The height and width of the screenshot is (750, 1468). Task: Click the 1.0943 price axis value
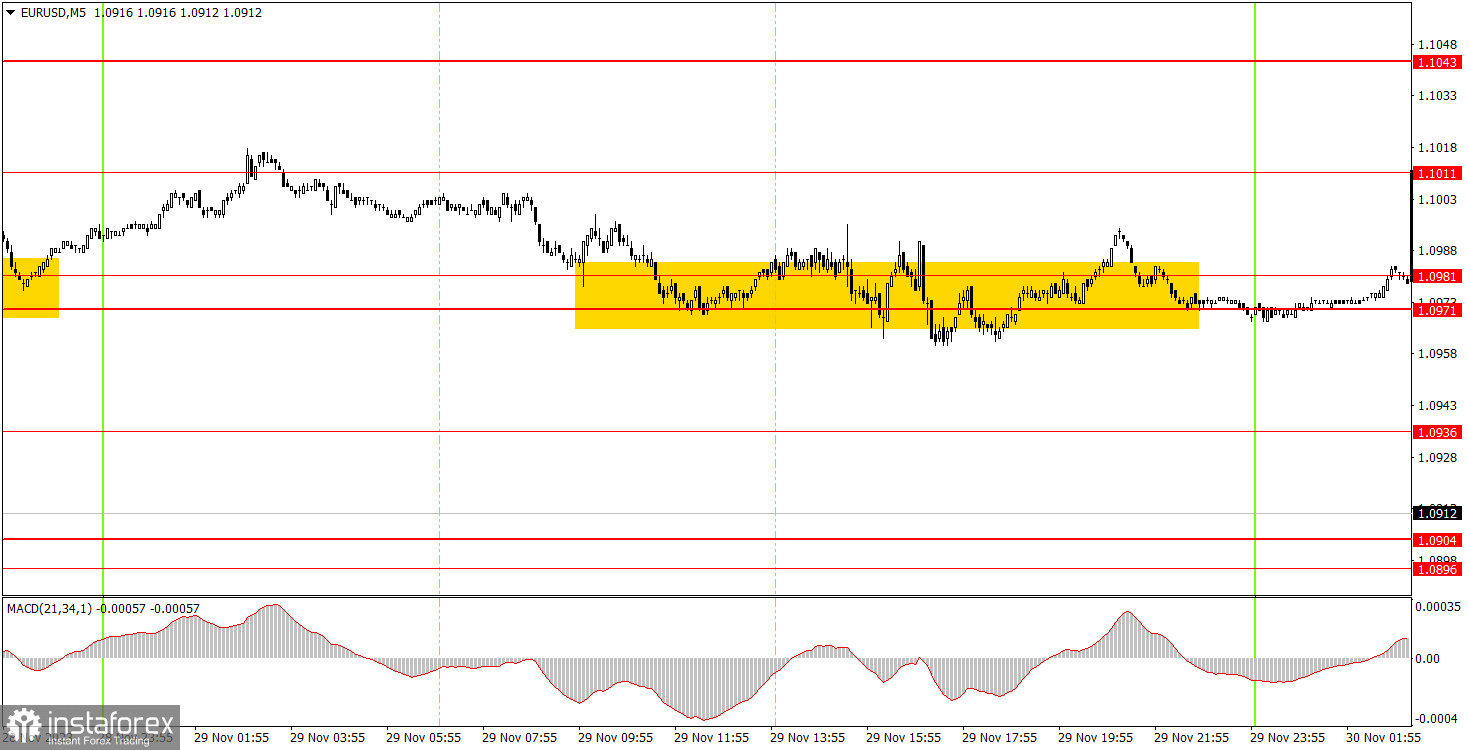tap(1436, 406)
